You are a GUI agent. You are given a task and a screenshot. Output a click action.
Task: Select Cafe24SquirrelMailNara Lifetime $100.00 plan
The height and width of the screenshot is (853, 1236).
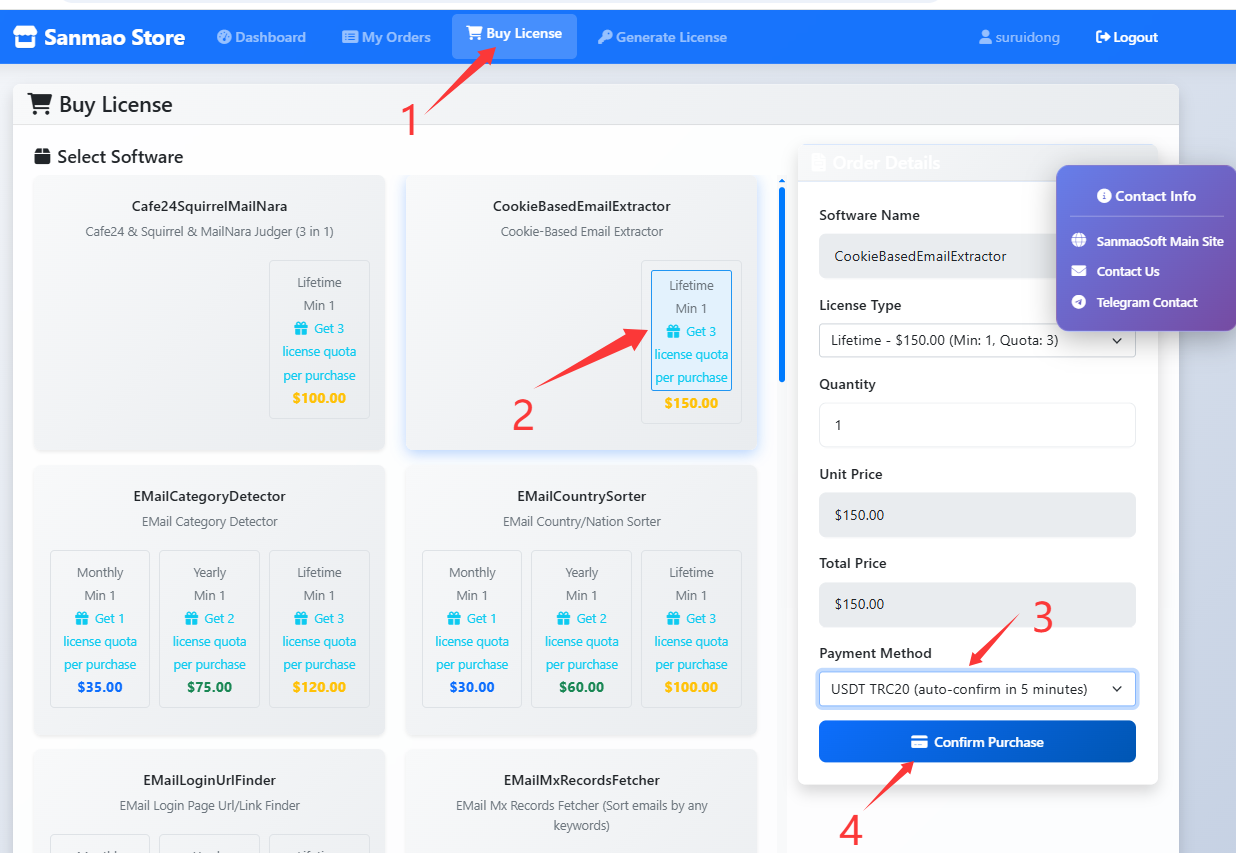coord(319,340)
